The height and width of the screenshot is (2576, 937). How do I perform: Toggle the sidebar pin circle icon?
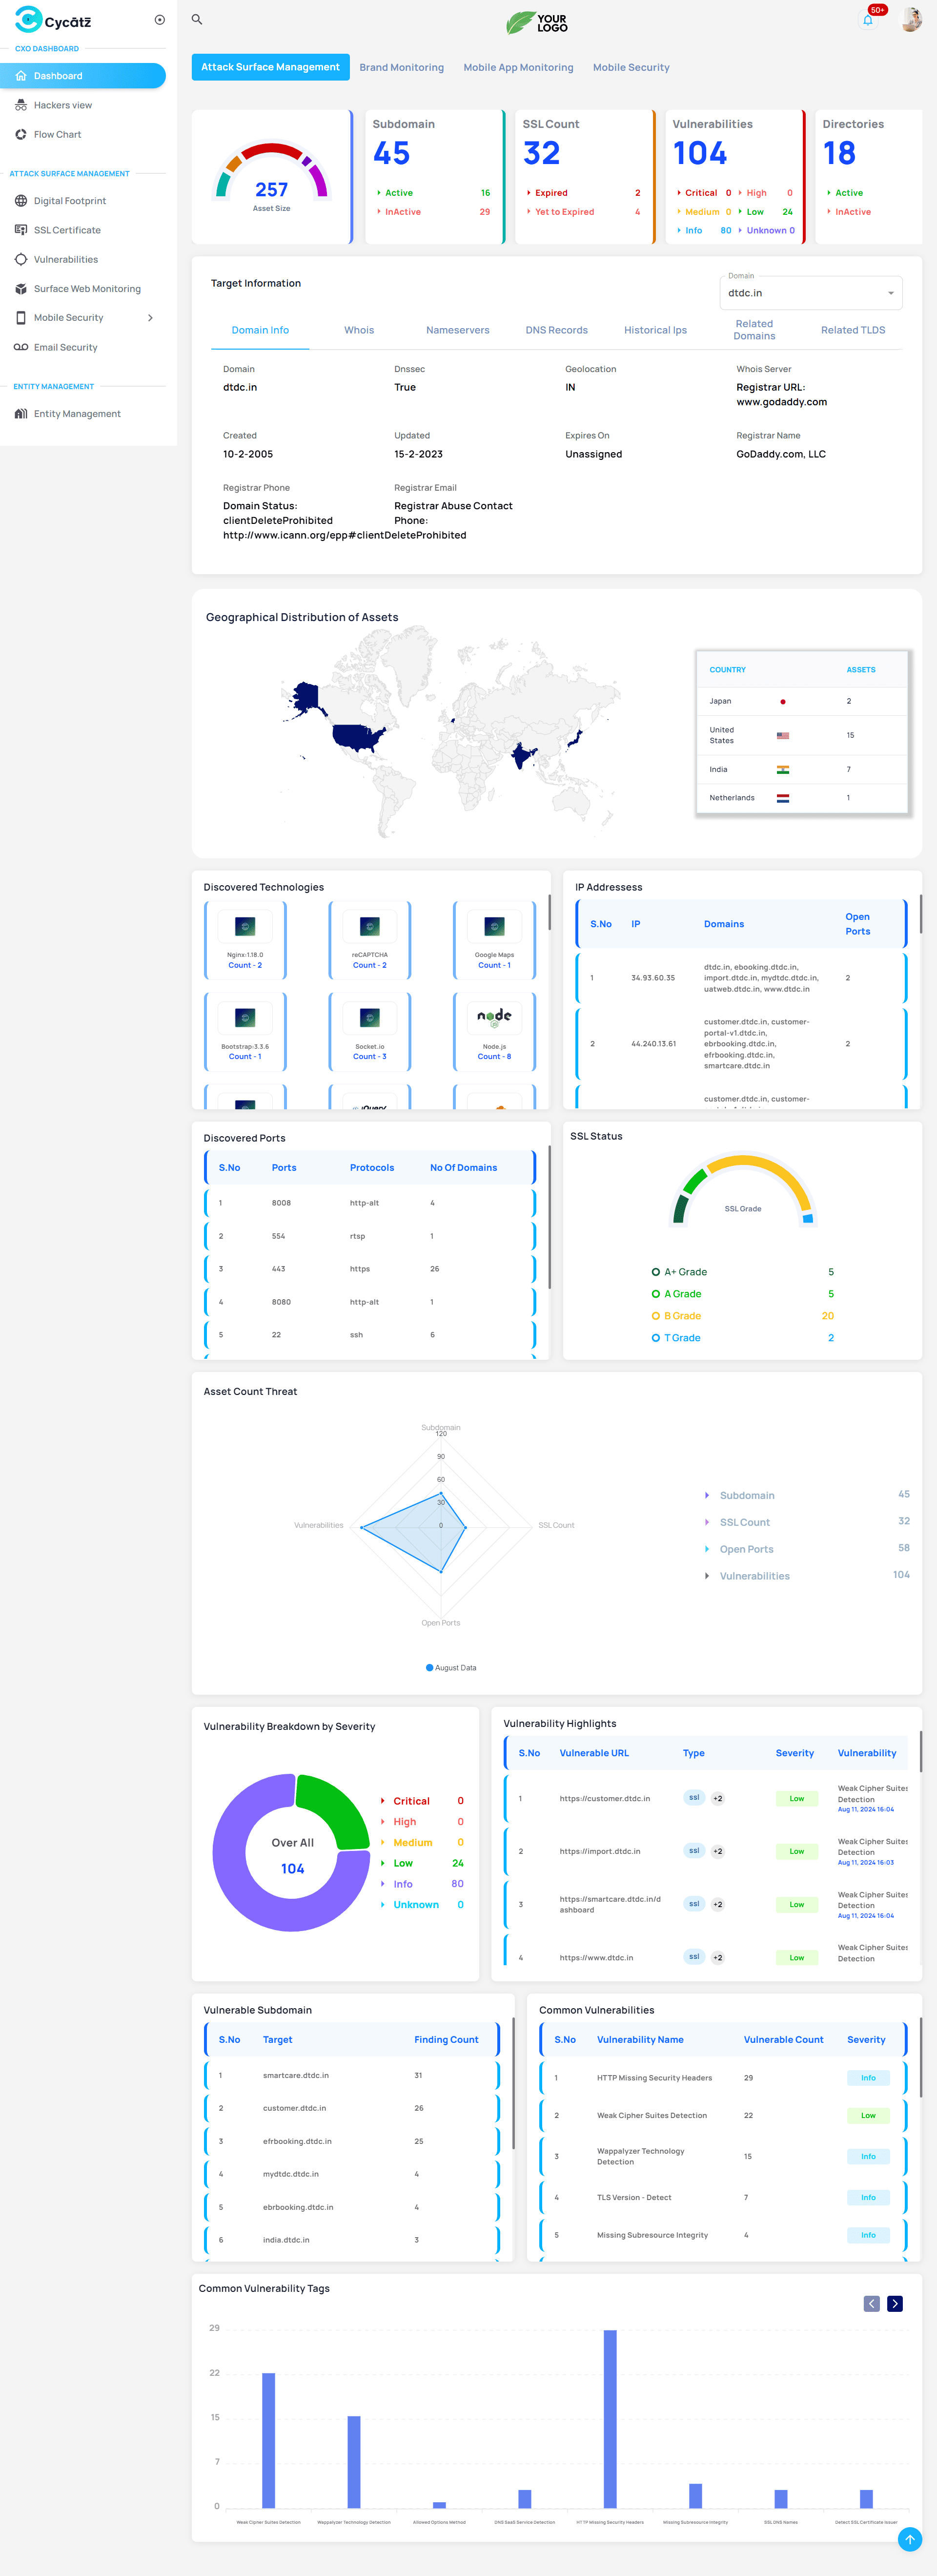pos(159,20)
